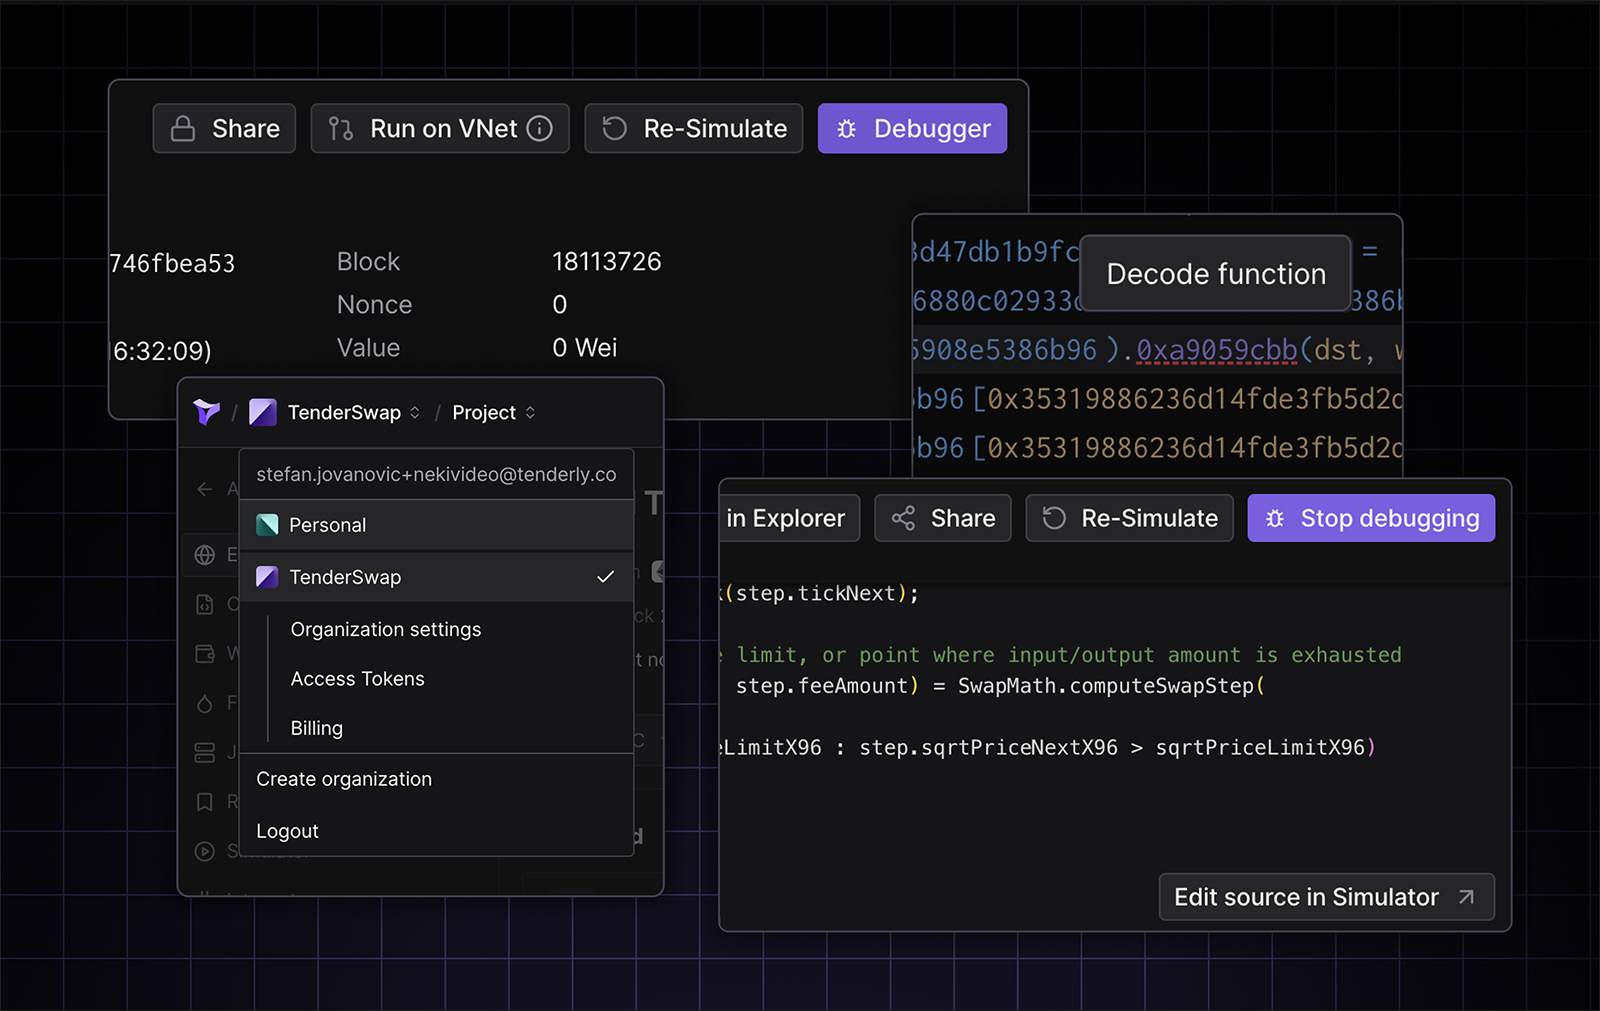Viewport: 1600px width, 1011px height.
Task: Click the Wallets icon in the sidebar
Action: coord(207,654)
